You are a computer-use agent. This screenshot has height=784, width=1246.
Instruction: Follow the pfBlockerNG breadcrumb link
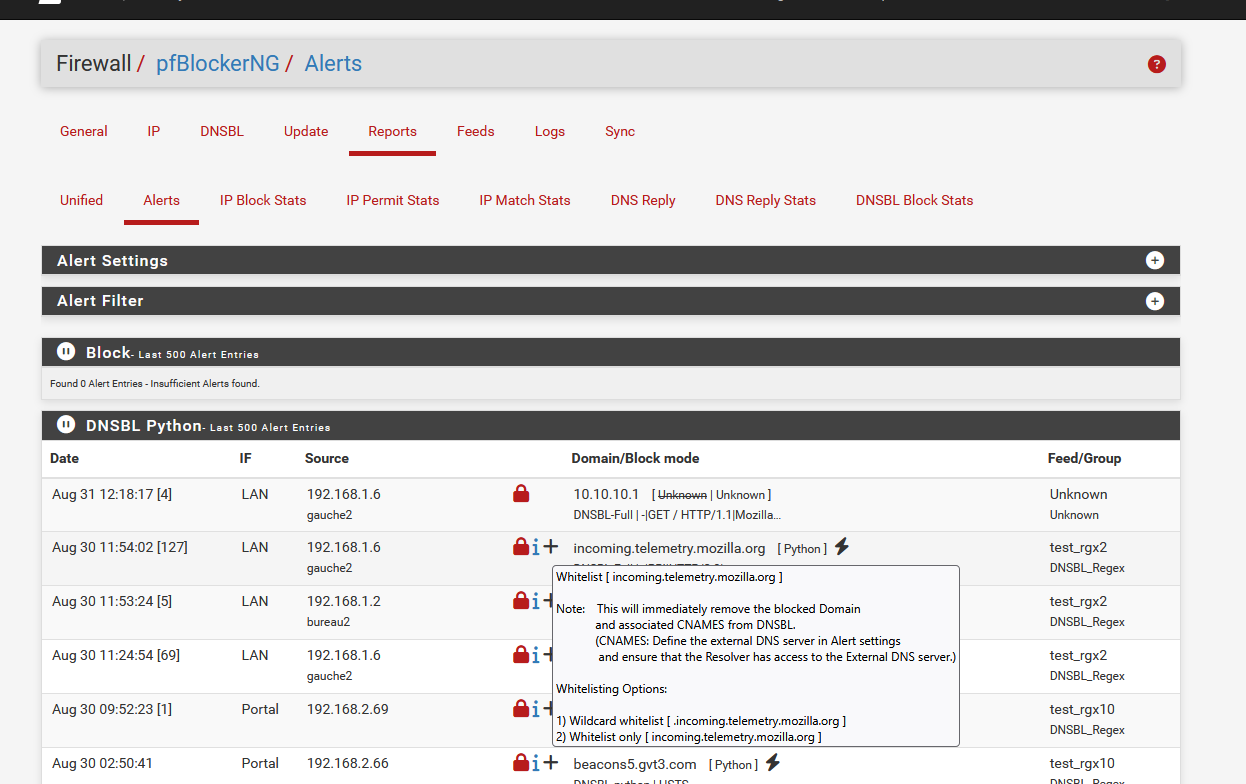(218, 64)
